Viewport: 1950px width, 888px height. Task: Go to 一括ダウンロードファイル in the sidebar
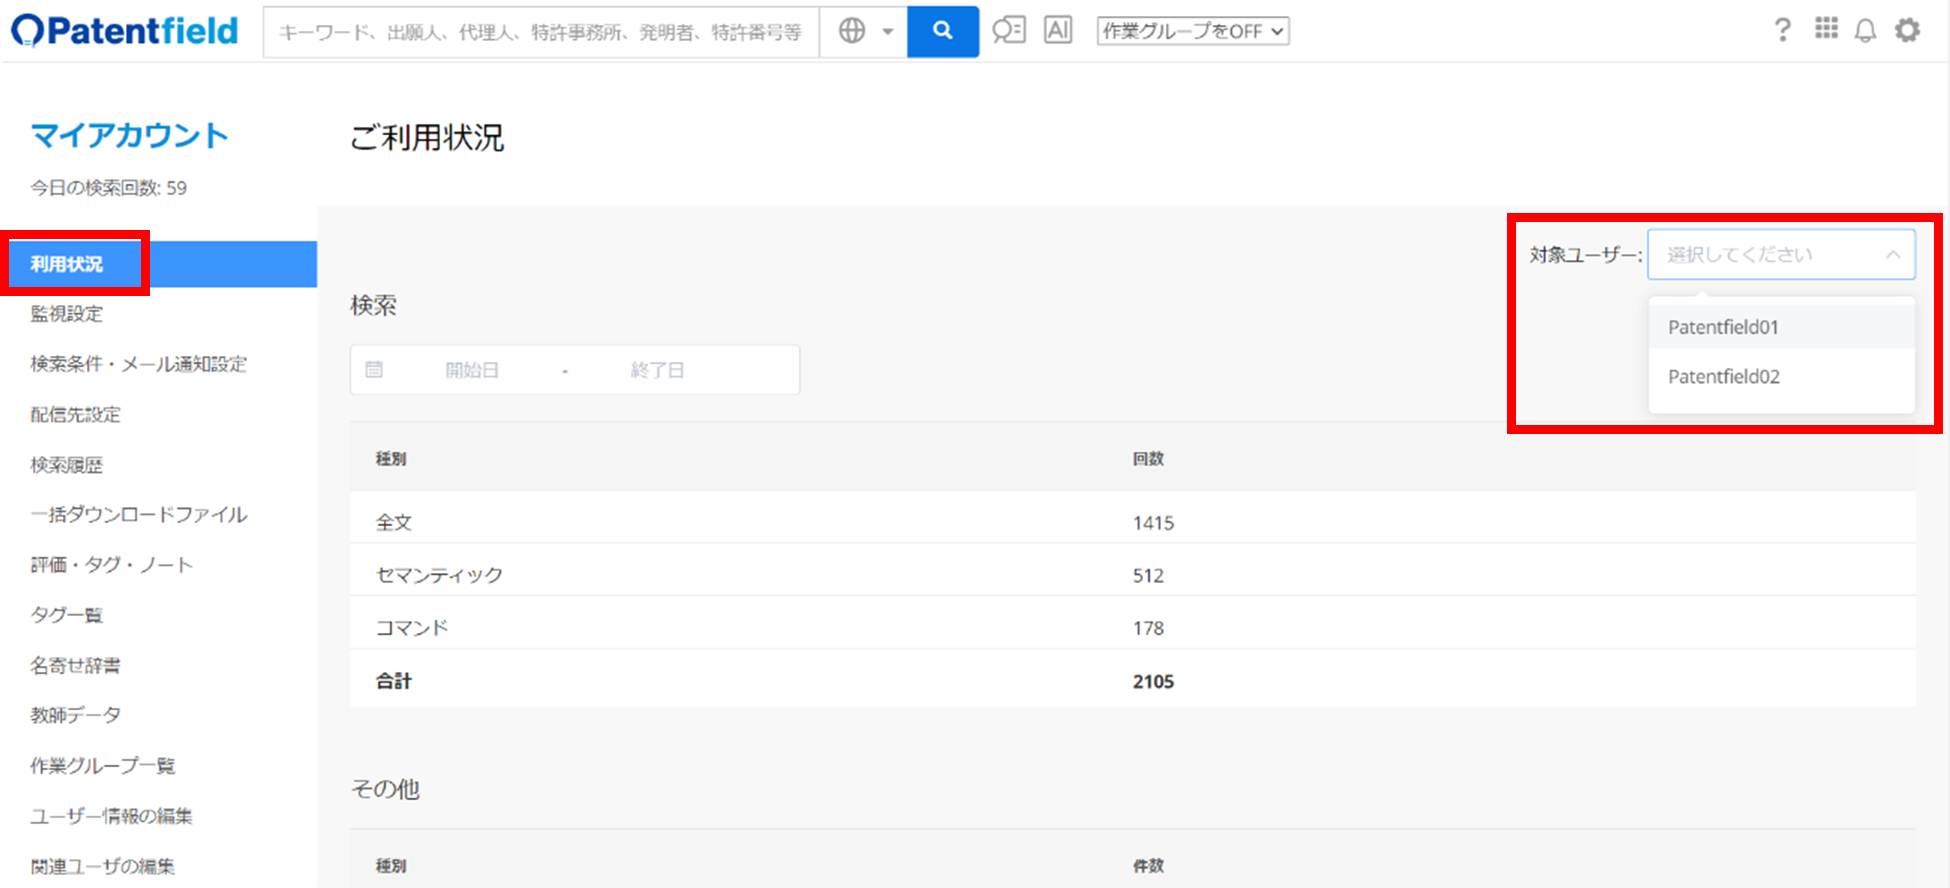point(139,515)
